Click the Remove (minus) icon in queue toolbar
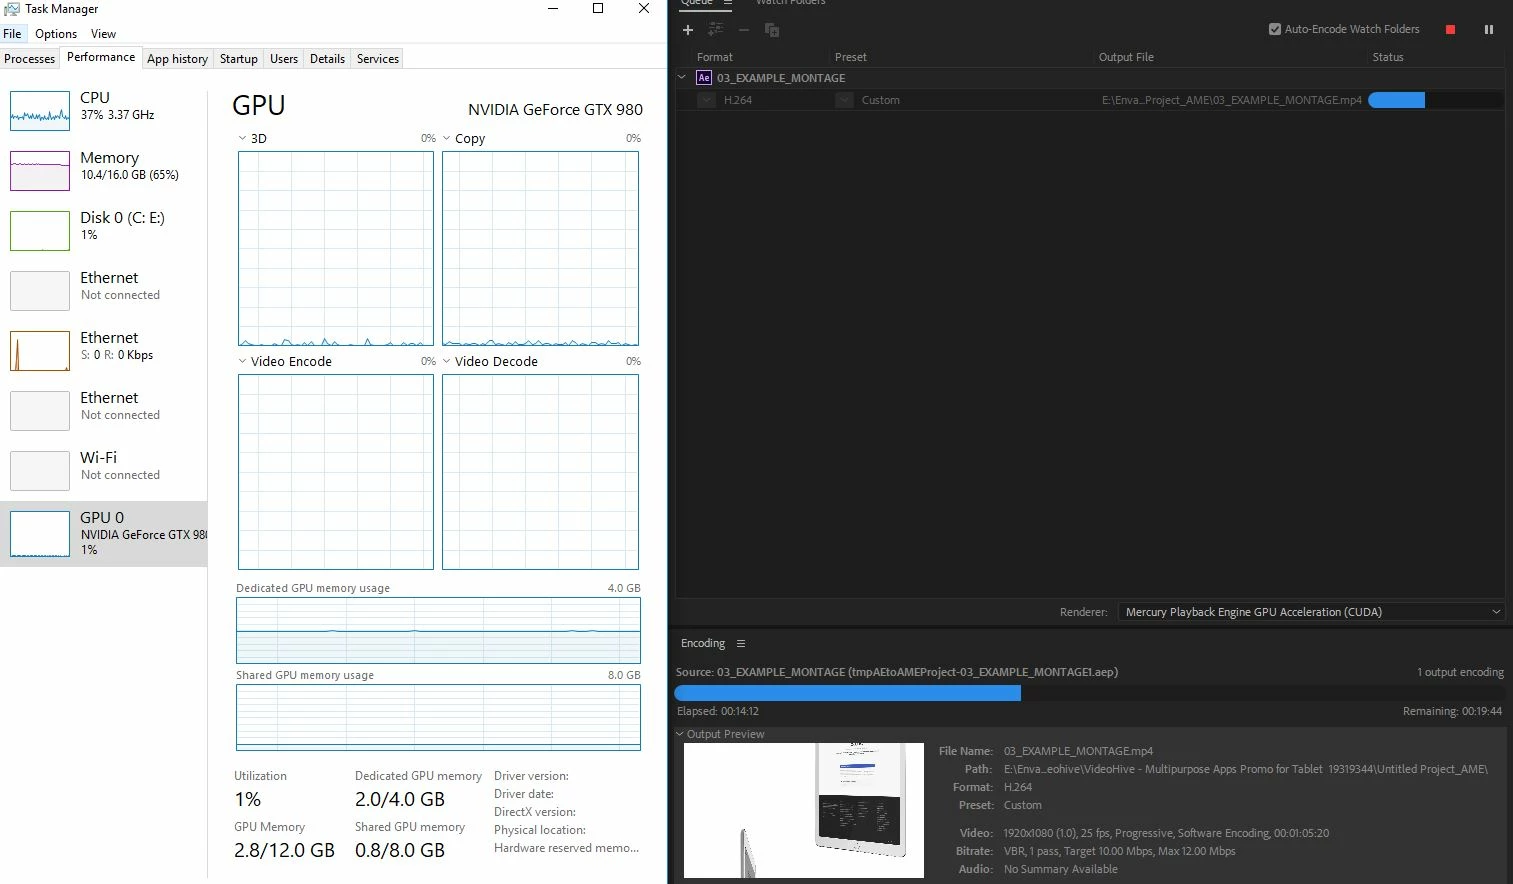Viewport: 1513px width, 884px height. click(x=744, y=30)
